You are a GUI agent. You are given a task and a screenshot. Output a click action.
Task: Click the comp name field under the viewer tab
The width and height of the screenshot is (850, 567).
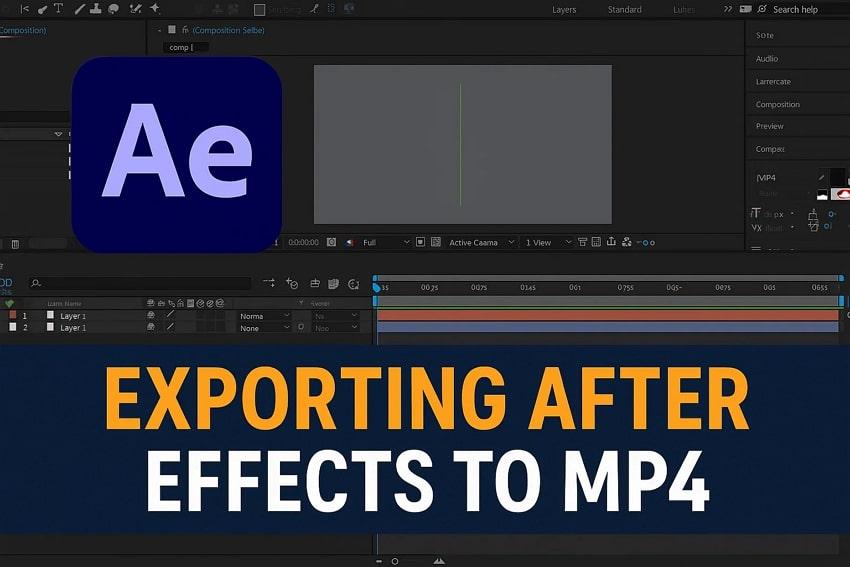(186, 47)
